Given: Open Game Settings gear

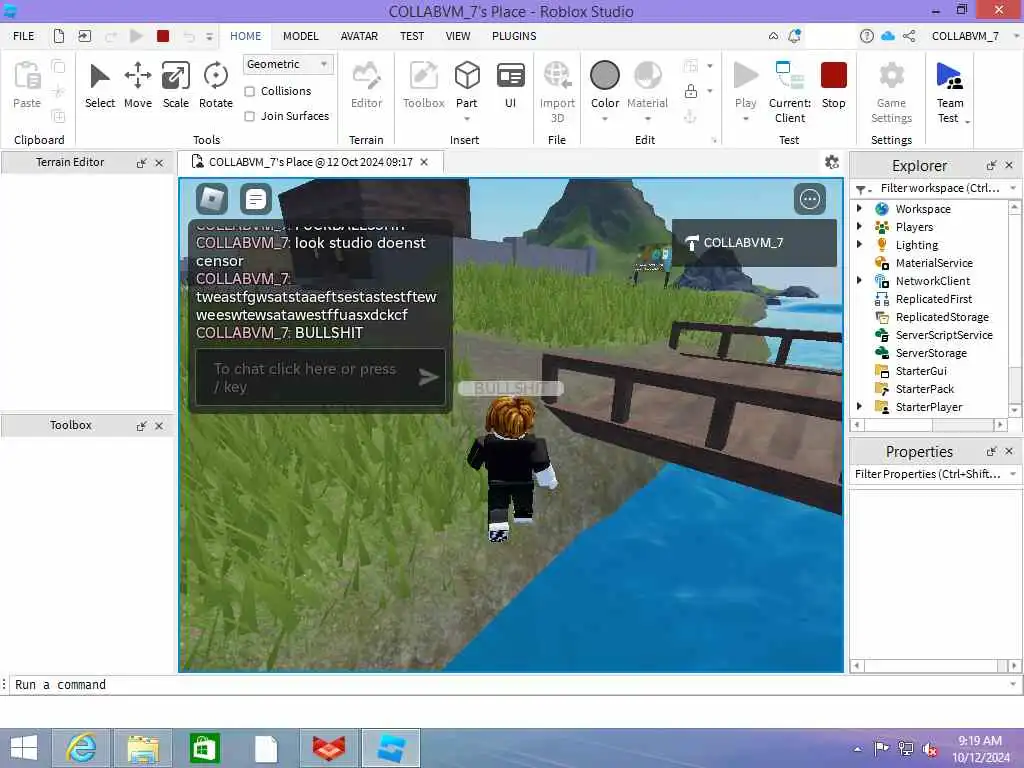Looking at the screenshot, I should (891, 76).
